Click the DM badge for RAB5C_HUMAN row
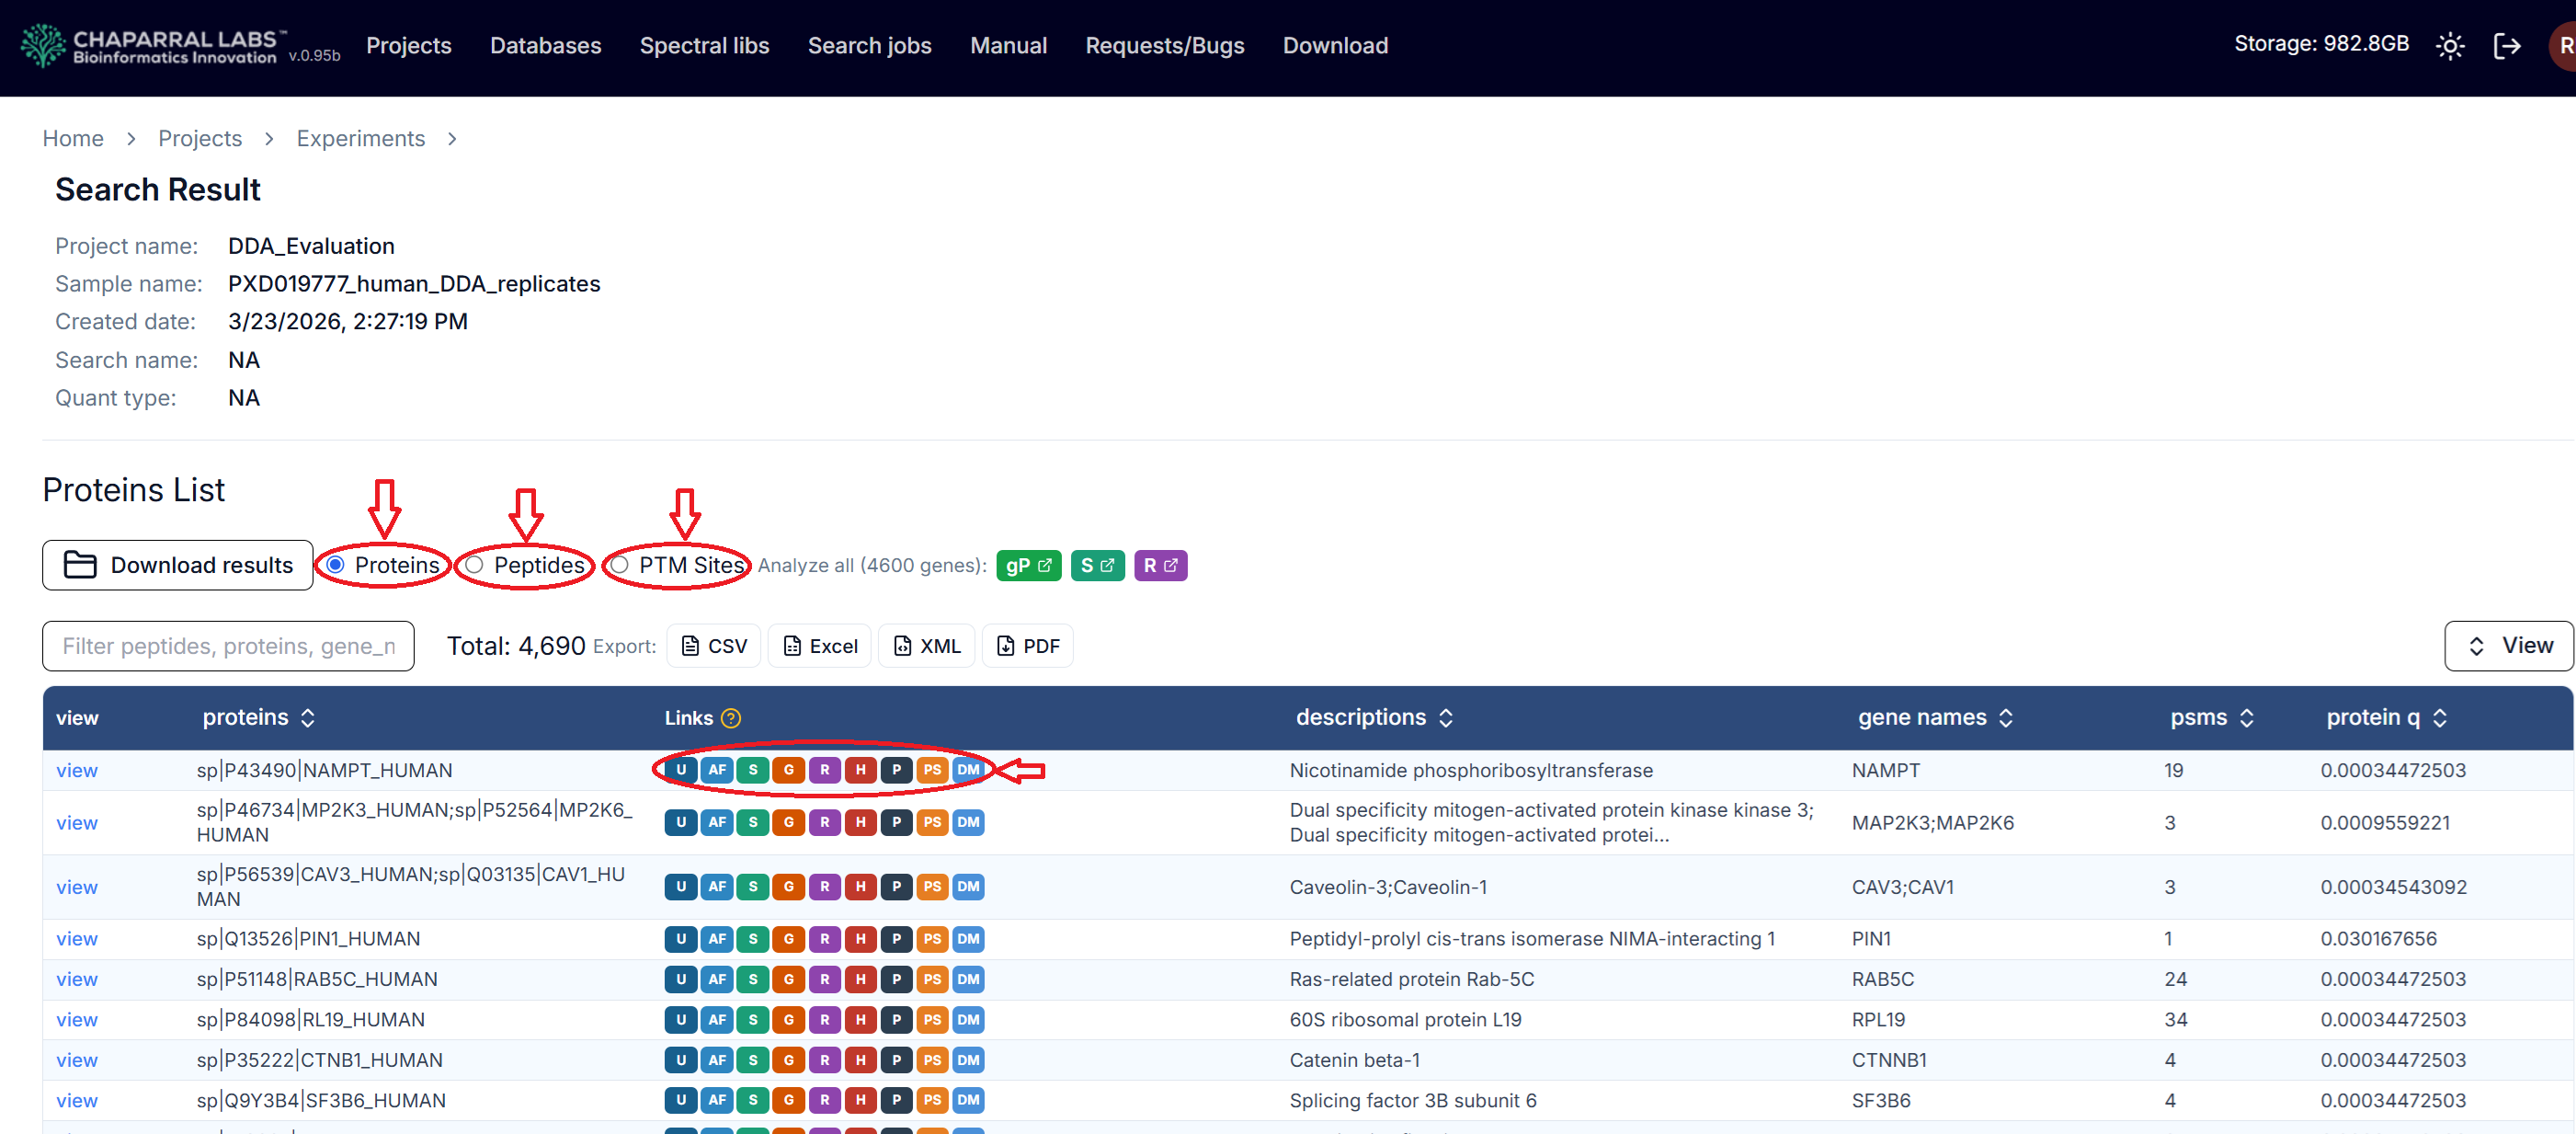The width and height of the screenshot is (2576, 1134). 967,979
